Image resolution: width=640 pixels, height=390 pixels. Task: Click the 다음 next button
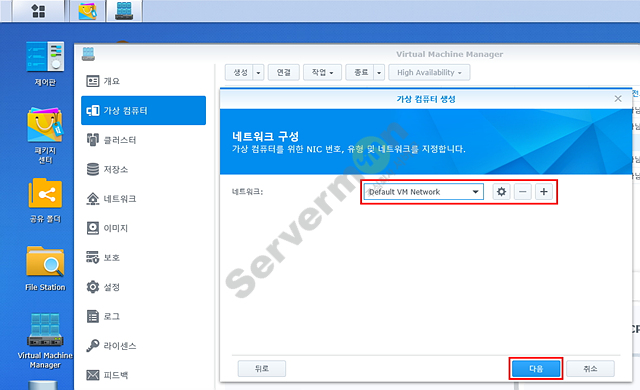[x=536, y=369]
